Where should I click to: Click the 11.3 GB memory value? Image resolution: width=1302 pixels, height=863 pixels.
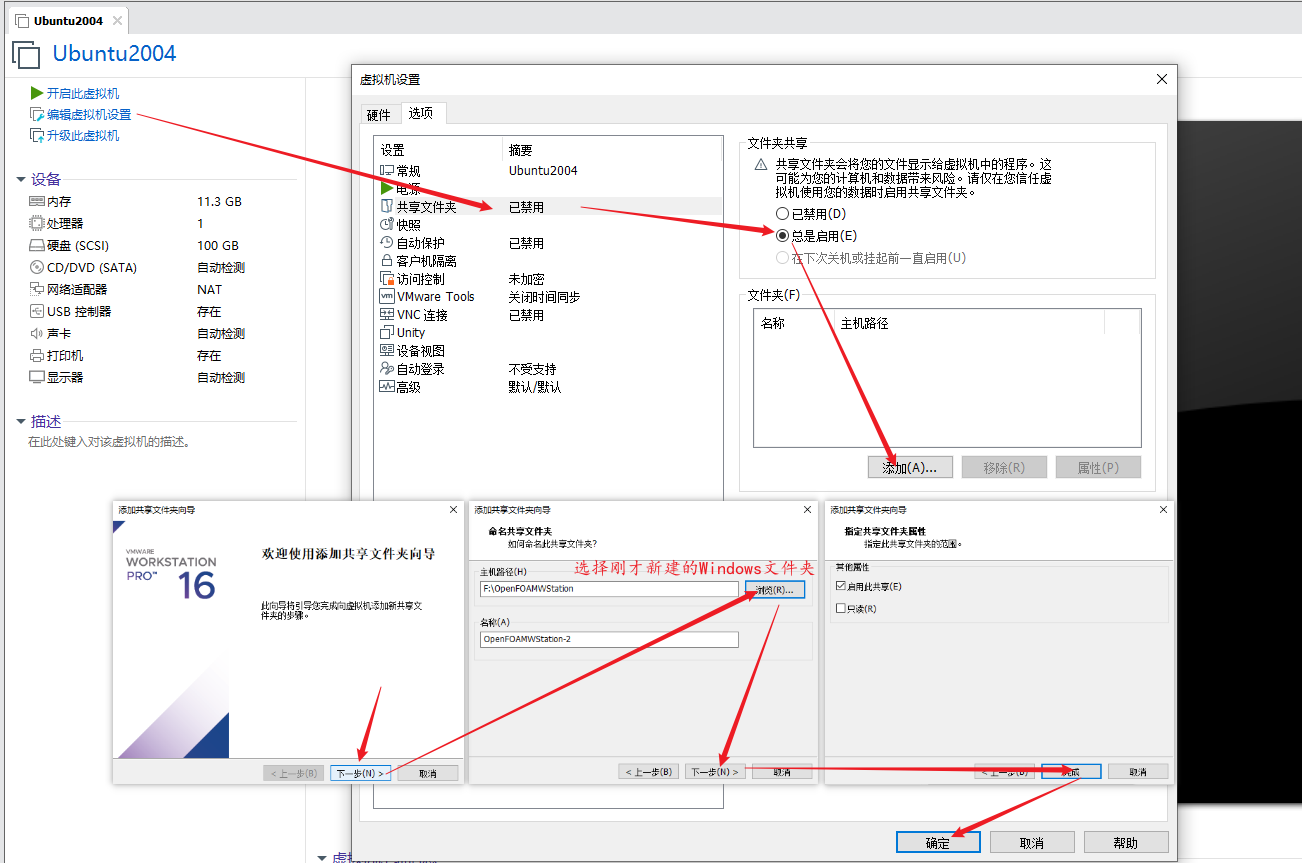click(219, 201)
